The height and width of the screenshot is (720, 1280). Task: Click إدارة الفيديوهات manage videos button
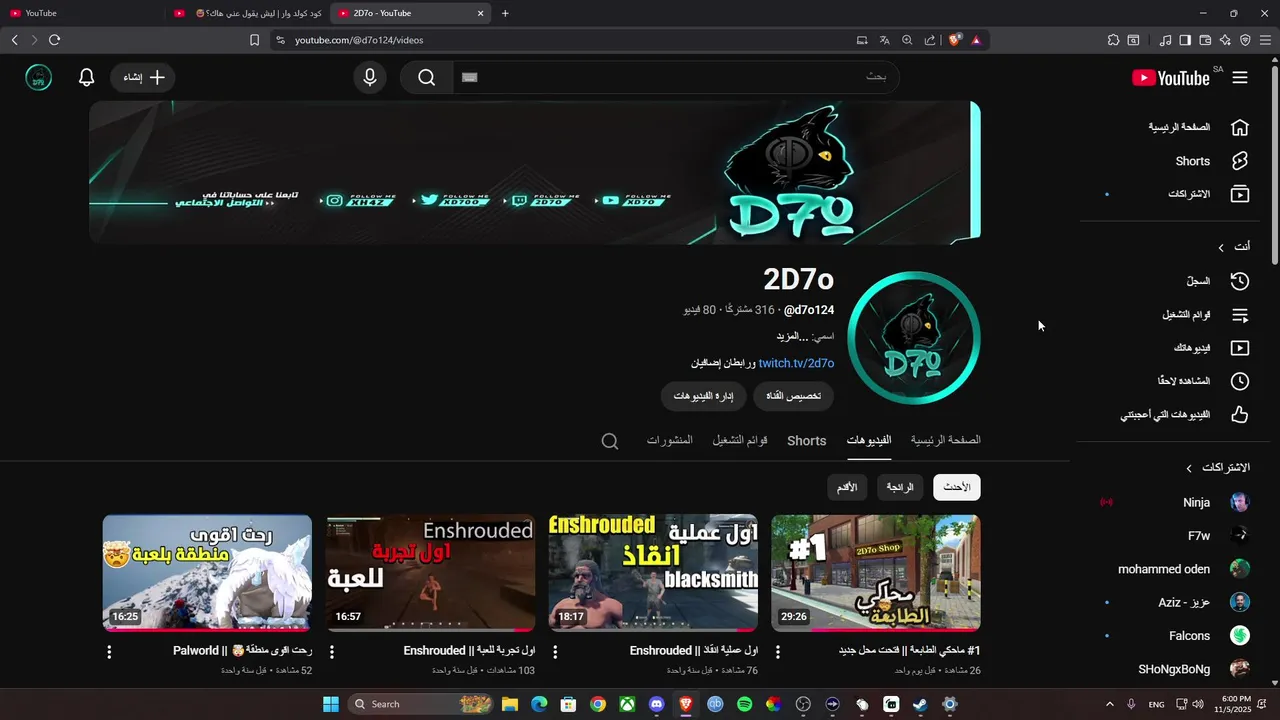(703, 396)
